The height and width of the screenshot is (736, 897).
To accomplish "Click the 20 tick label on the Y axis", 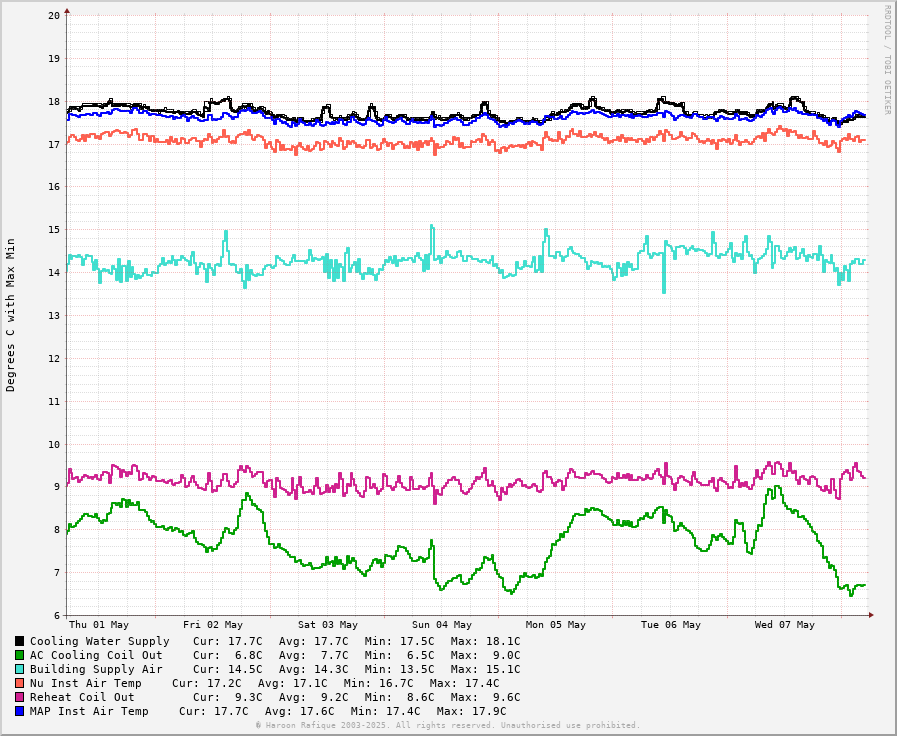I will (53, 16).
